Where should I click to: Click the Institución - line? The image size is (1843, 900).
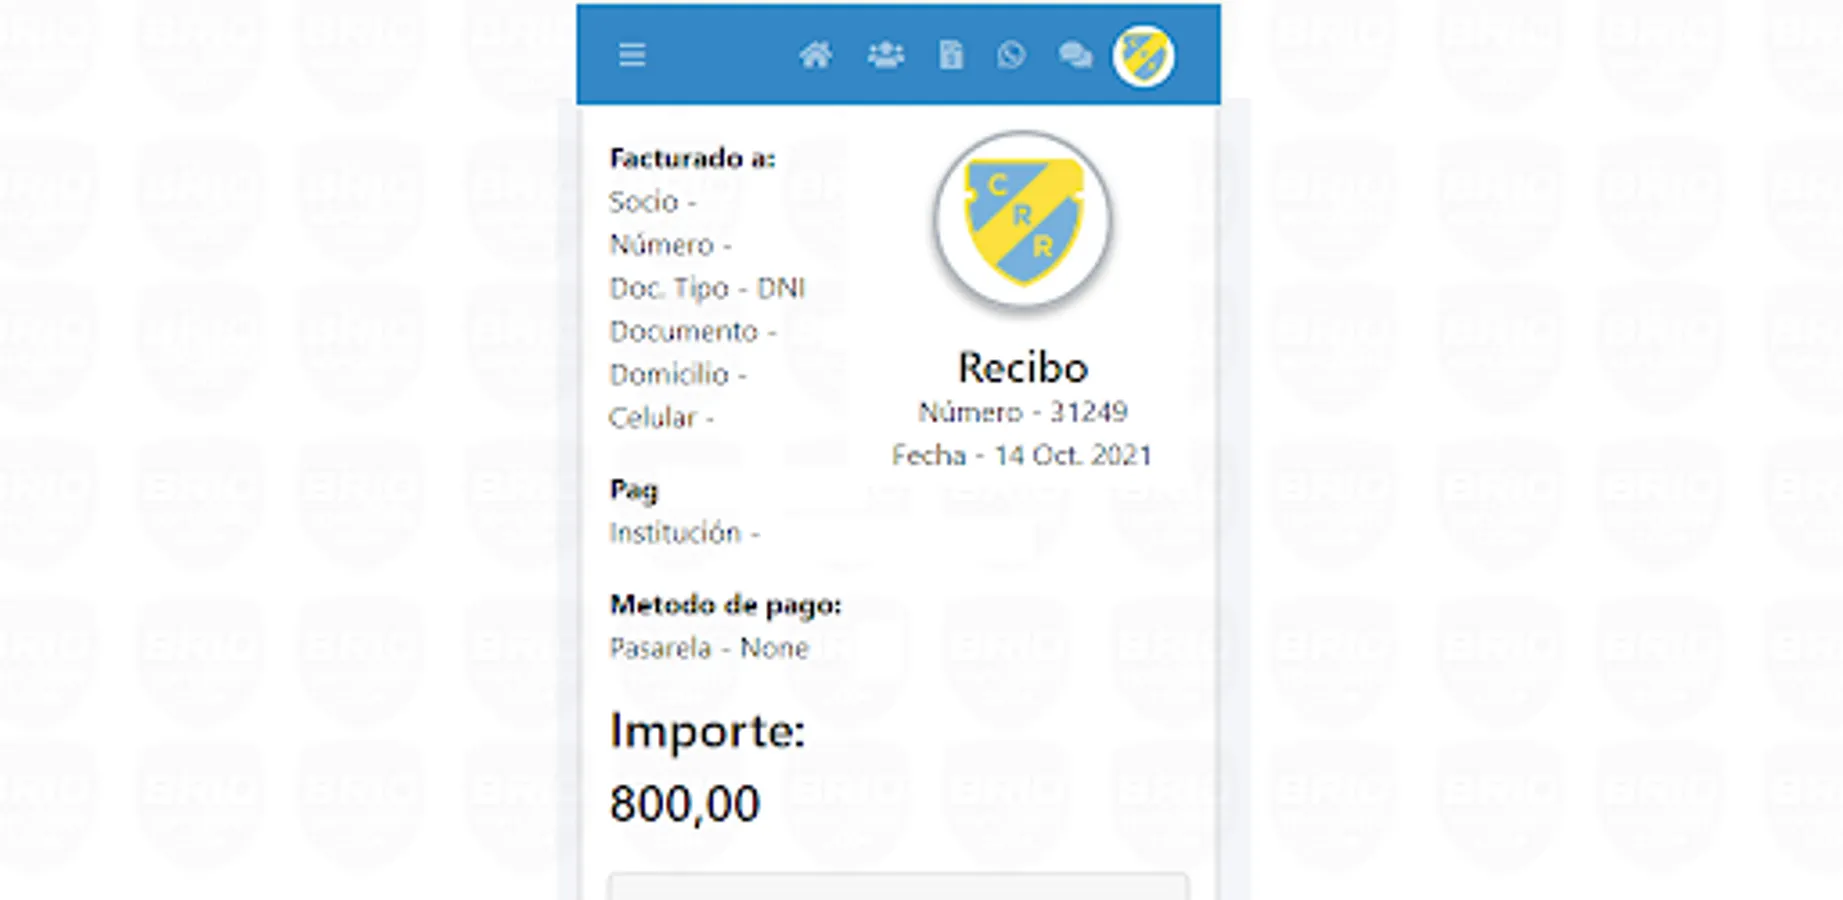[x=684, y=533]
